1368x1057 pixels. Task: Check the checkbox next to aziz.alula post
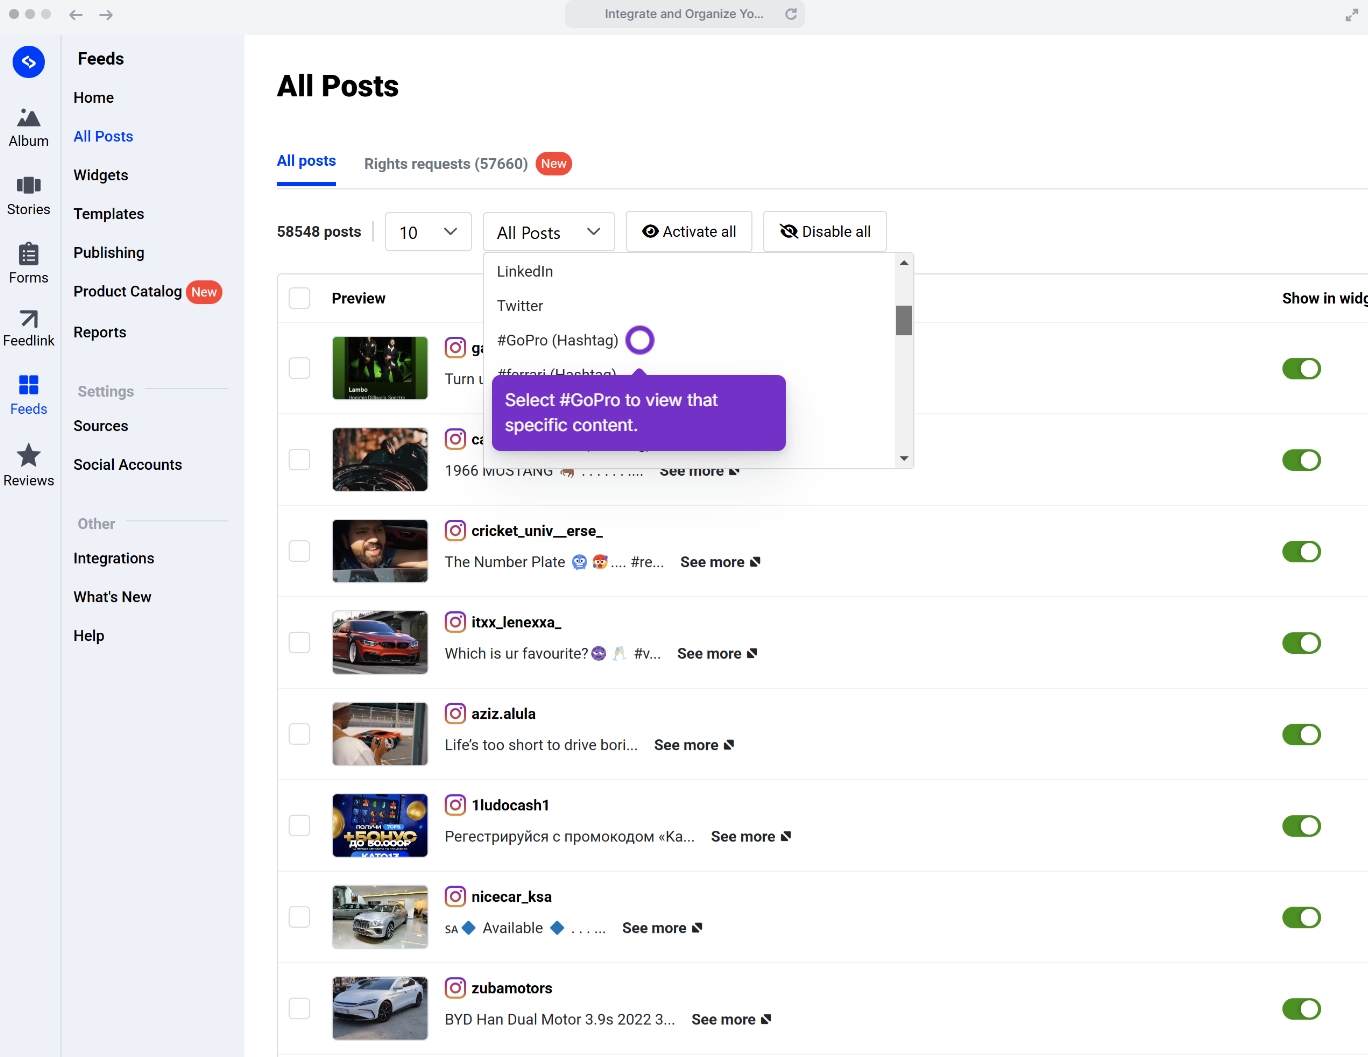coord(299,734)
